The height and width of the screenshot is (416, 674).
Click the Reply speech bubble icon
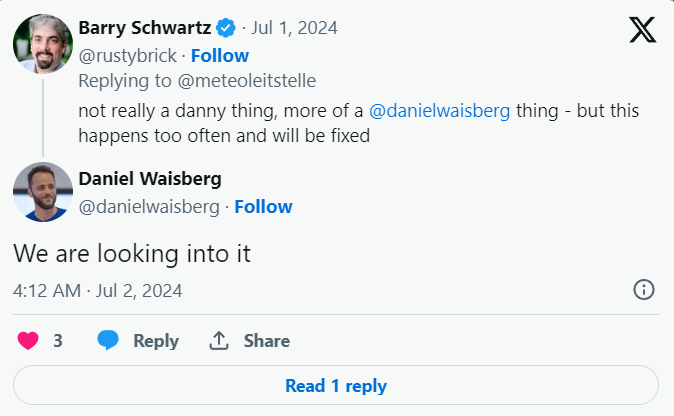click(x=108, y=340)
